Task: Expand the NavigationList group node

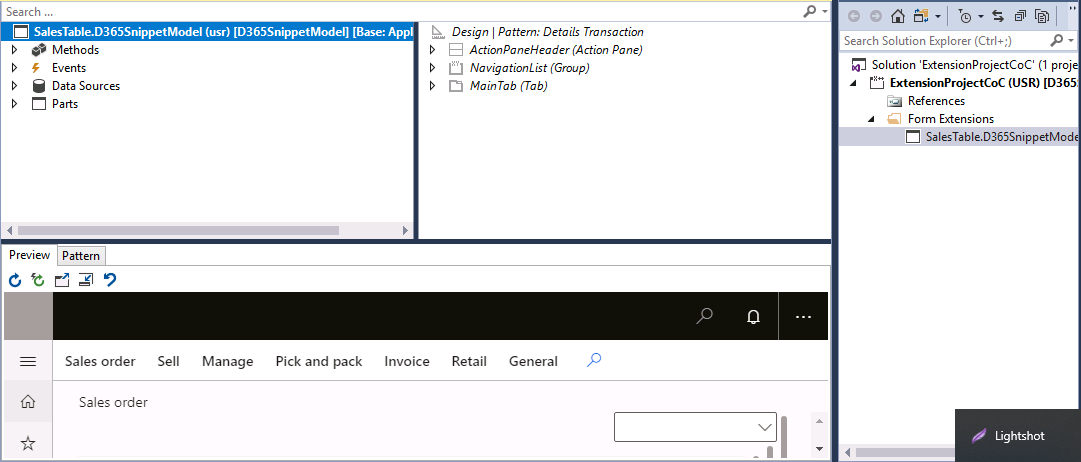Action: pos(433,68)
